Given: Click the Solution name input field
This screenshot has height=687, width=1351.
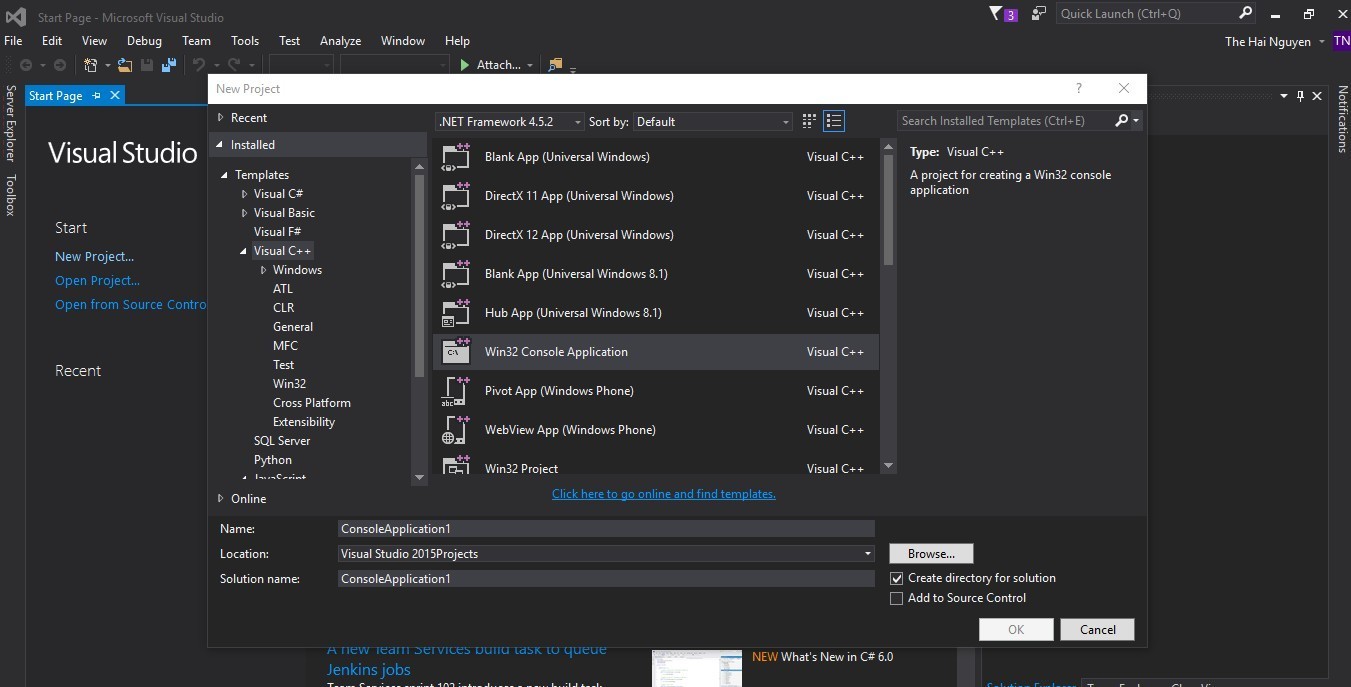Looking at the screenshot, I should (606, 579).
